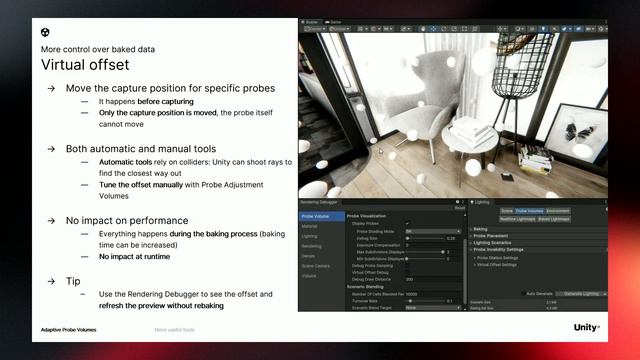Screen dimensions: 640x360
Task: Select the Lighting window tab
Action: coord(480,202)
